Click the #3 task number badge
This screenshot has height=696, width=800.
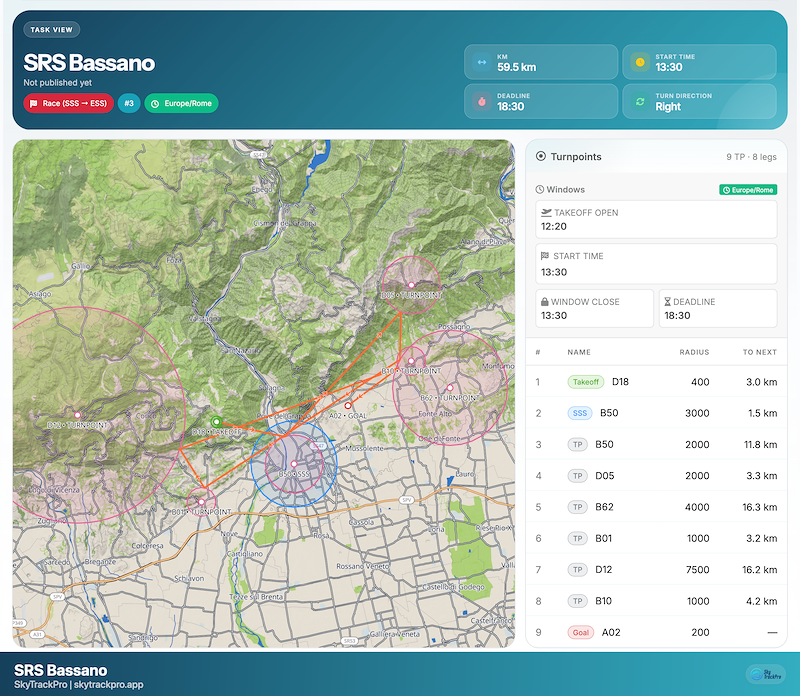coord(129,104)
